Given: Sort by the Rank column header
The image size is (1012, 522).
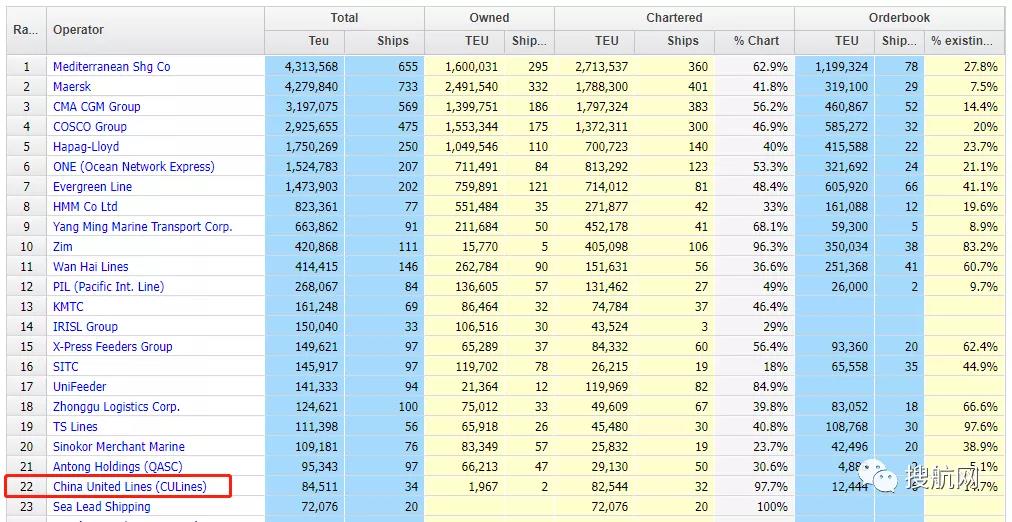Looking at the screenshot, I should tap(26, 30).
